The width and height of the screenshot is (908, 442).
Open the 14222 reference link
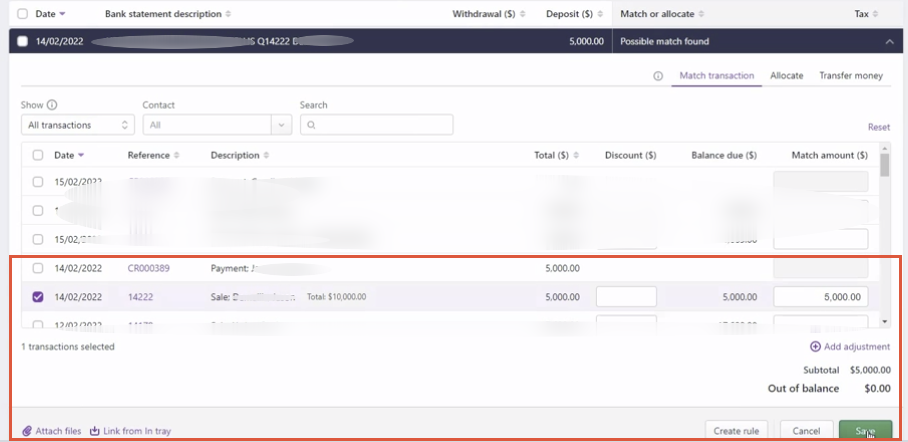(139, 297)
